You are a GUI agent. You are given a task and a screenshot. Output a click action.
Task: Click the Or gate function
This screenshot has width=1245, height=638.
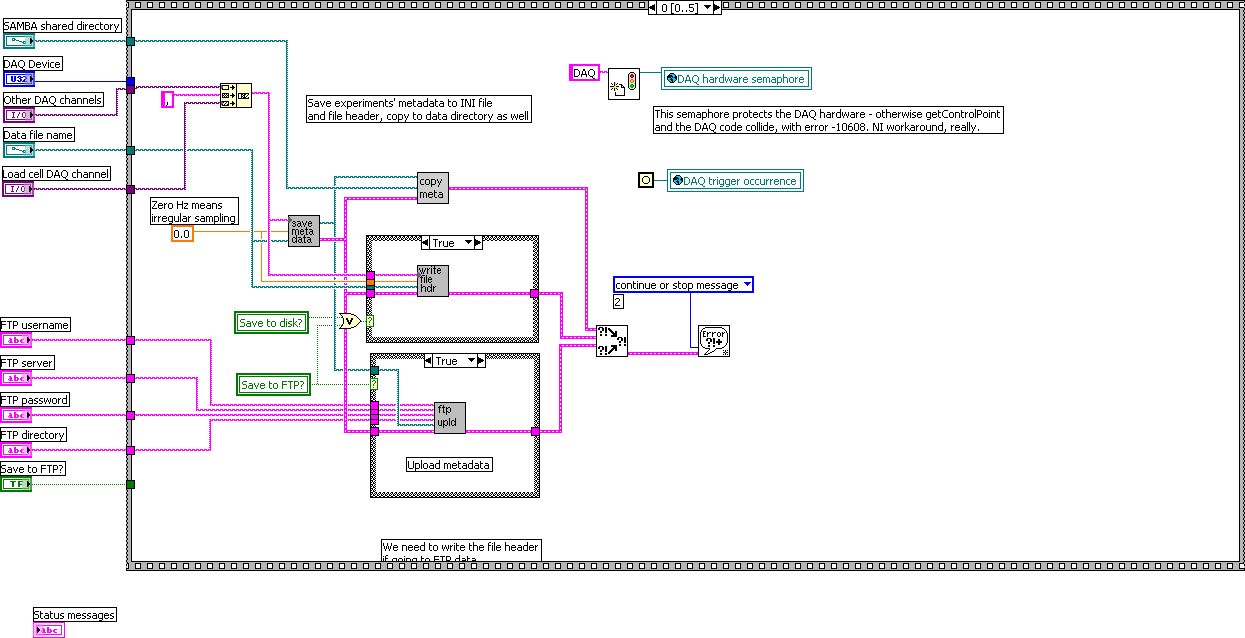pos(348,321)
